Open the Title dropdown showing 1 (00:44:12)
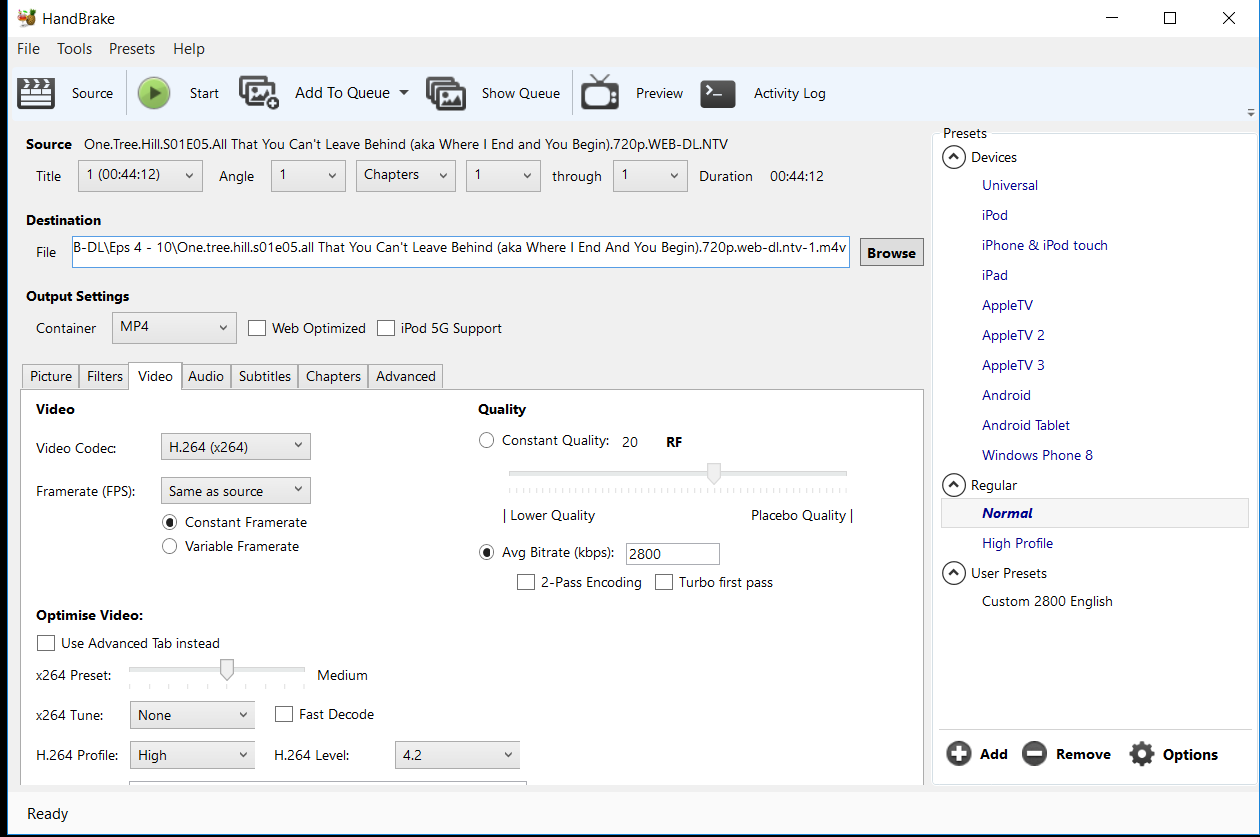Screen dimensions: 1260x837 pyautogui.click(x=140, y=175)
